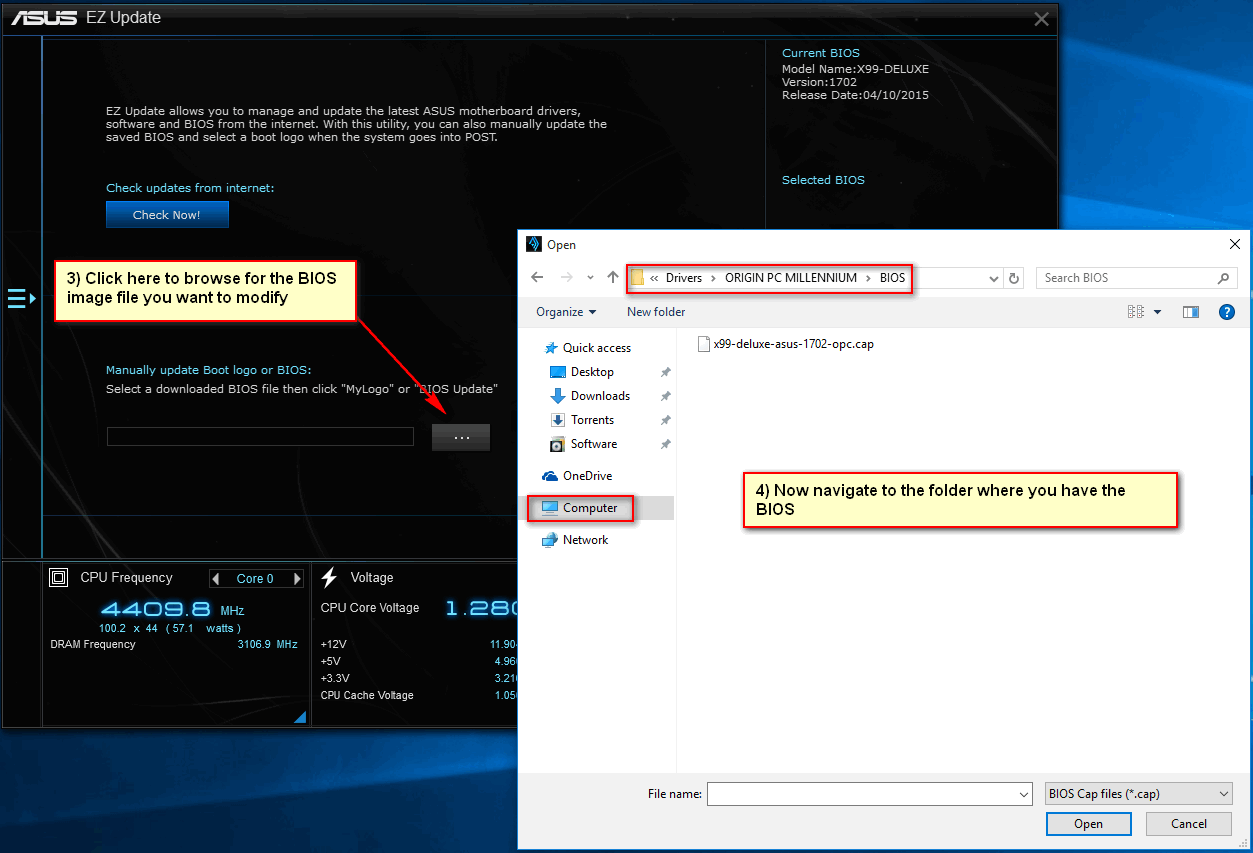Image resolution: width=1253 pixels, height=853 pixels.
Task: Click the 'Model Name:X99-DELUXE' text
Action: click(x=855, y=69)
